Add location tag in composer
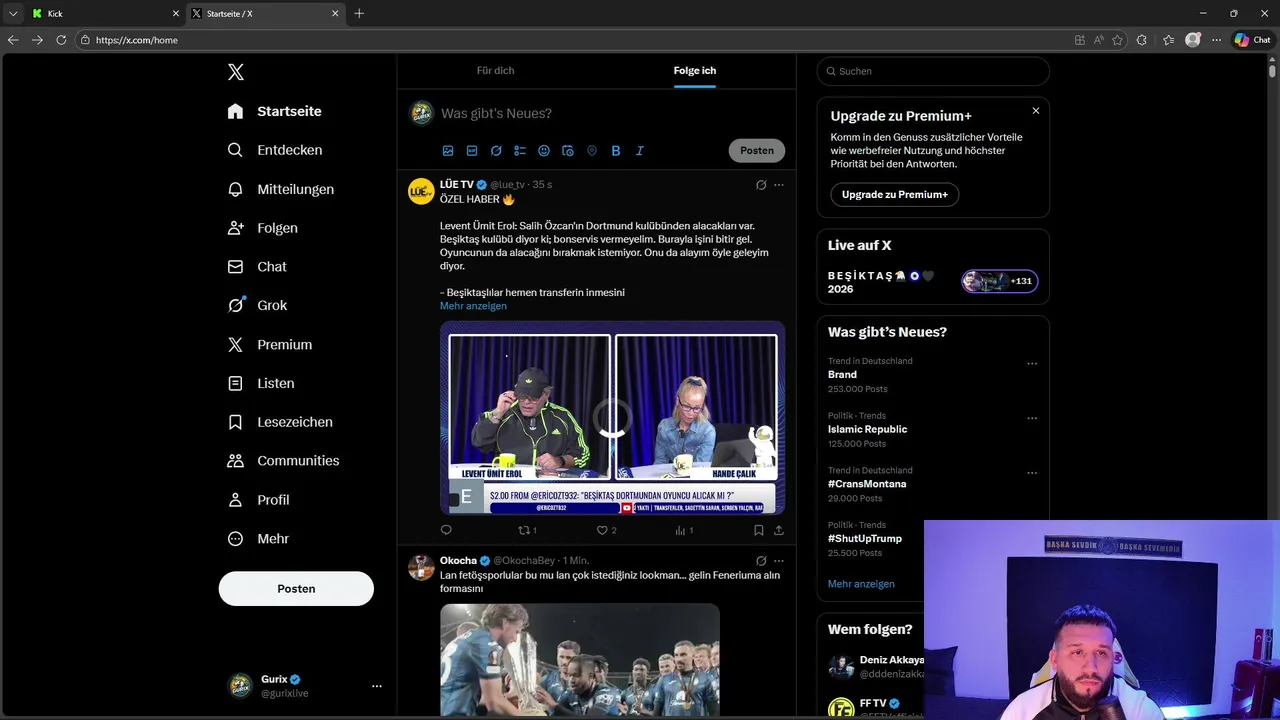Screen dimensions: 1280x720 pyautogui.click(x=592, y=151)
